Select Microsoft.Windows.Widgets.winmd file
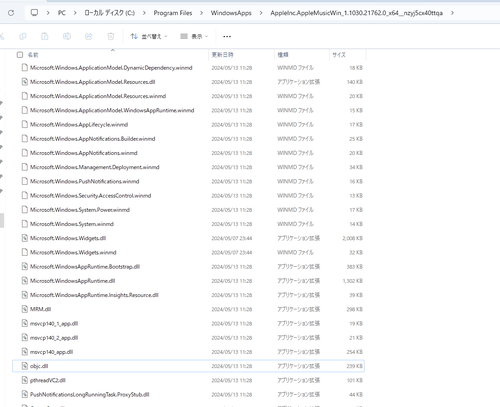Screen dimensions: 500x407 (73, 252)
